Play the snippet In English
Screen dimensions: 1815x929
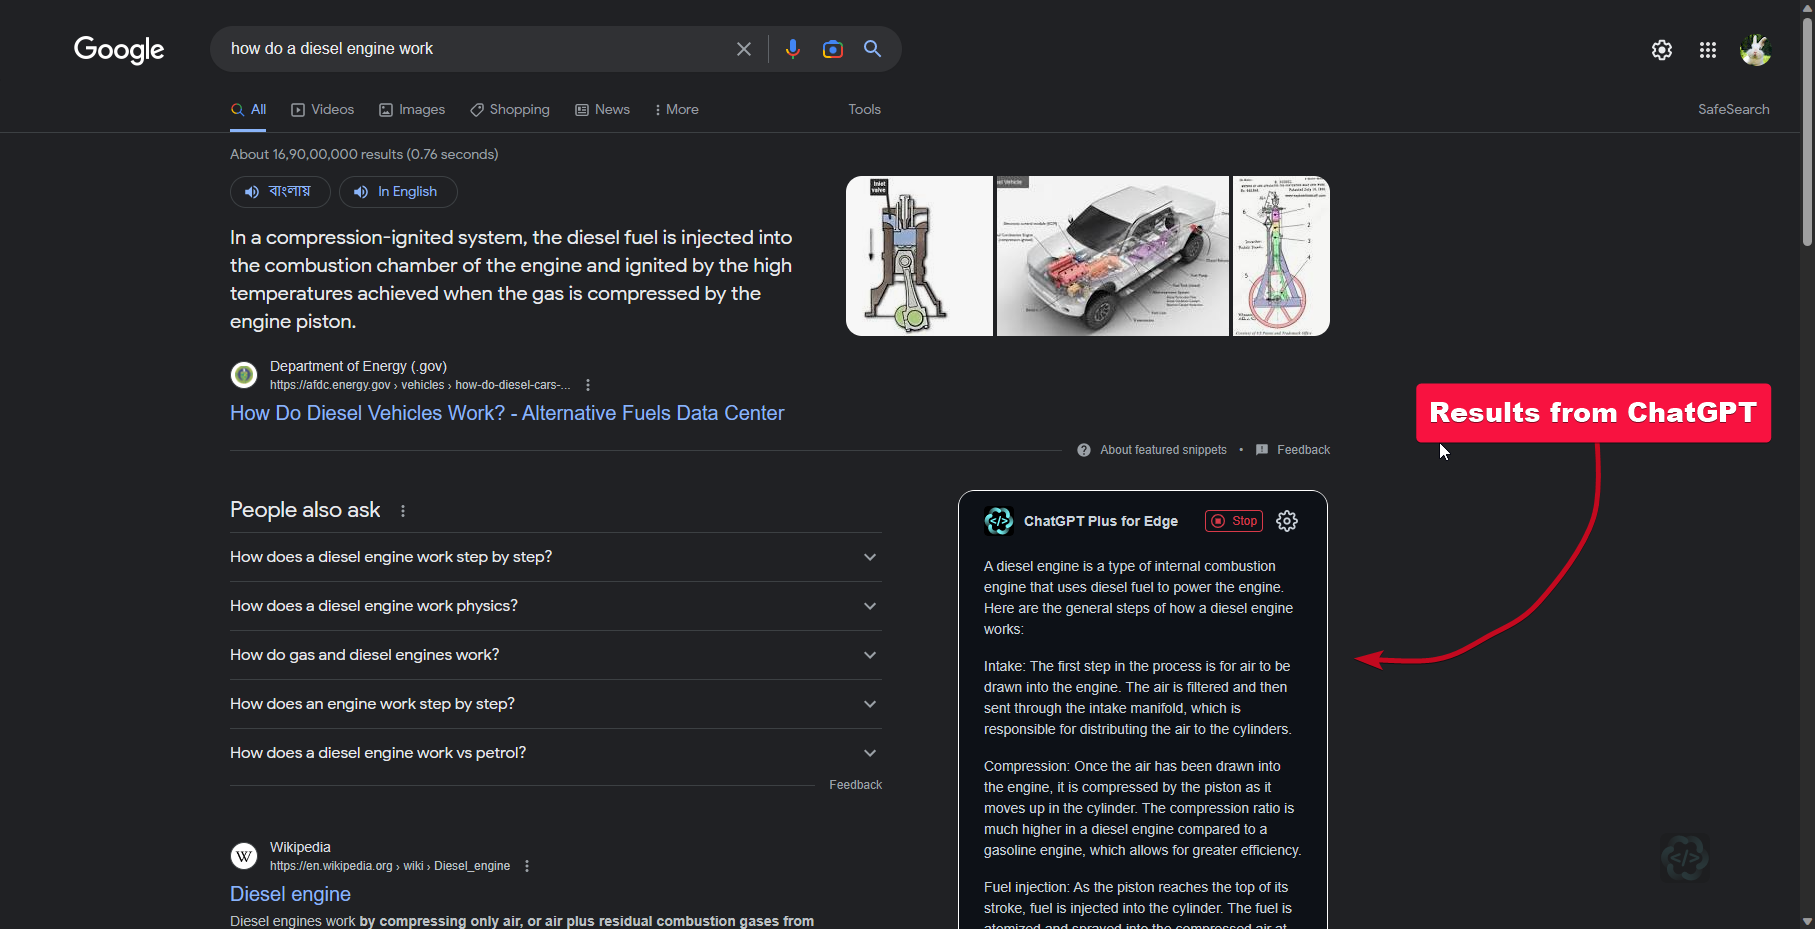398,192
